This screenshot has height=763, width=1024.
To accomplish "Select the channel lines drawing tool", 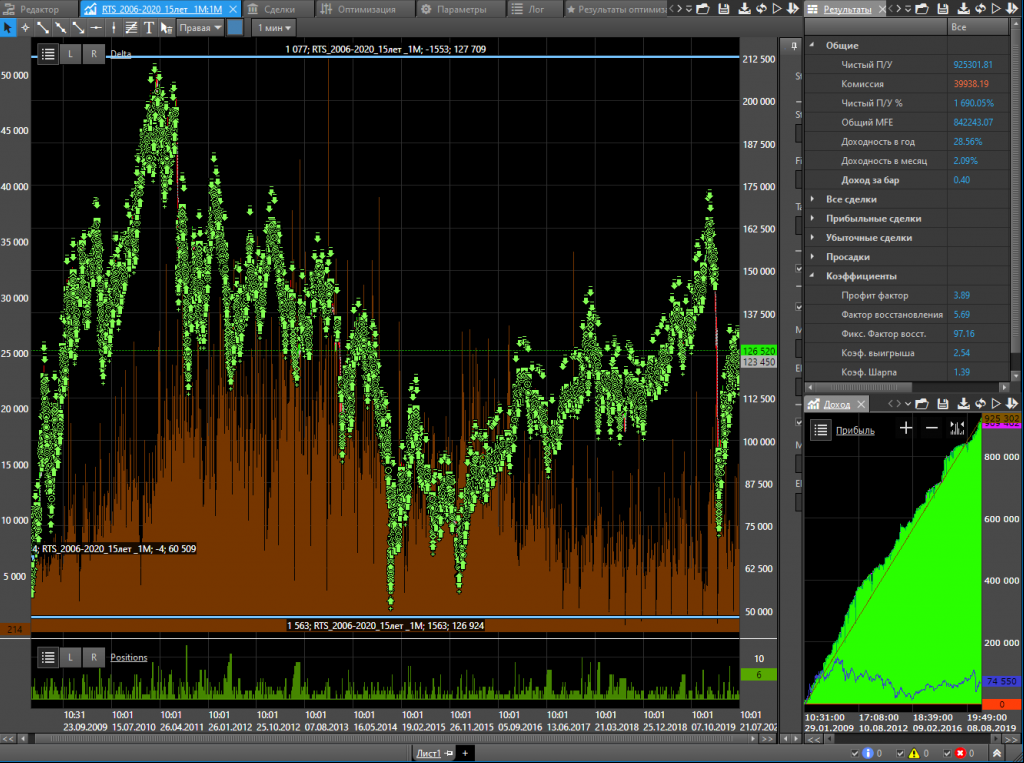I will tap(131, 27).
